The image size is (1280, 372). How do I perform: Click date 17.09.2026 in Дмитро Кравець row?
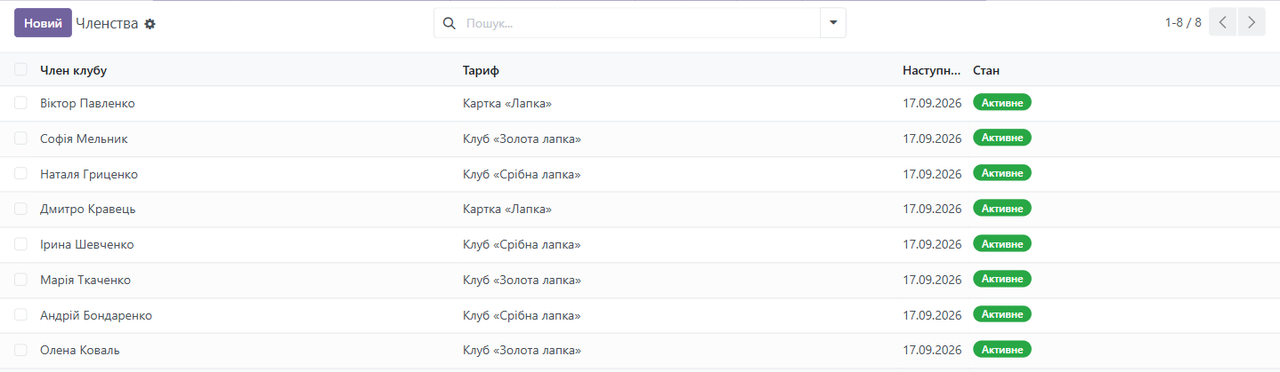pyautogui.click(x=932, y=209)
